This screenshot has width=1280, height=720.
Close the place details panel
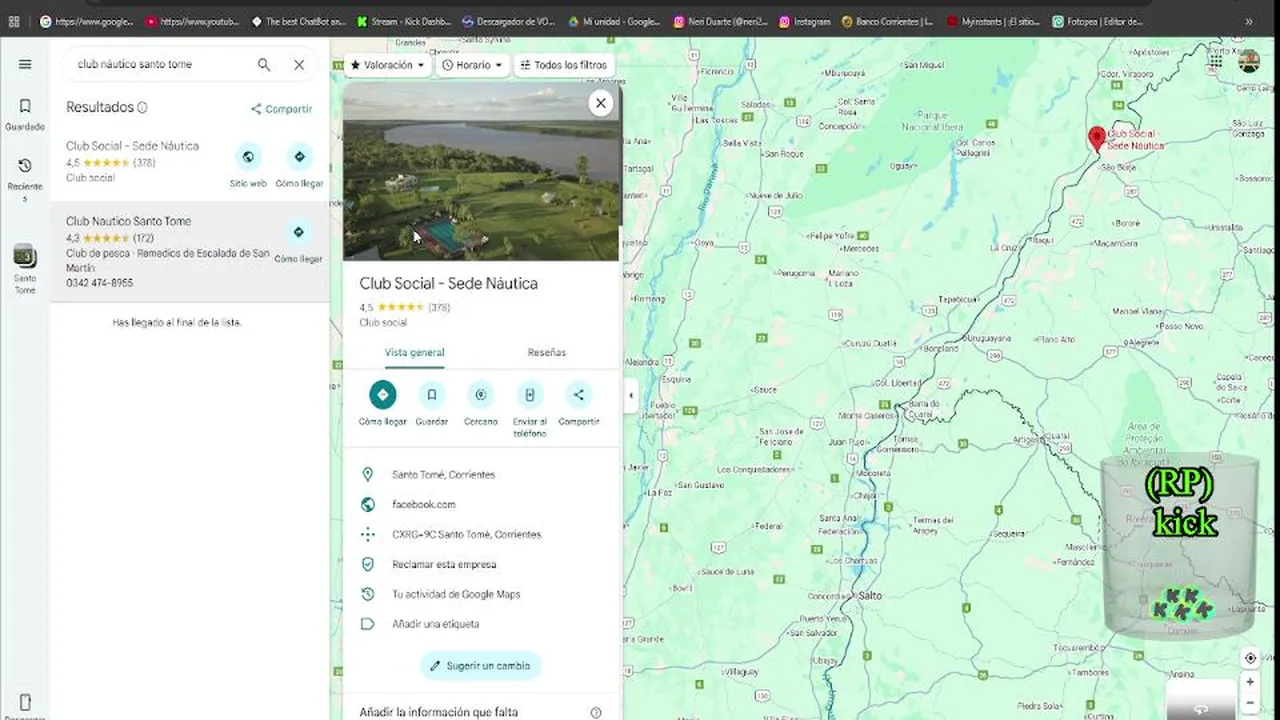click(x=600, y=102)
